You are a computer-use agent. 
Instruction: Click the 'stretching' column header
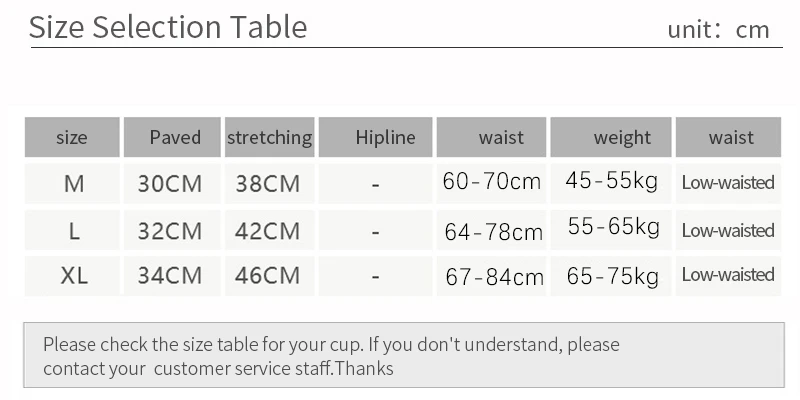click(x=269, y=138)
